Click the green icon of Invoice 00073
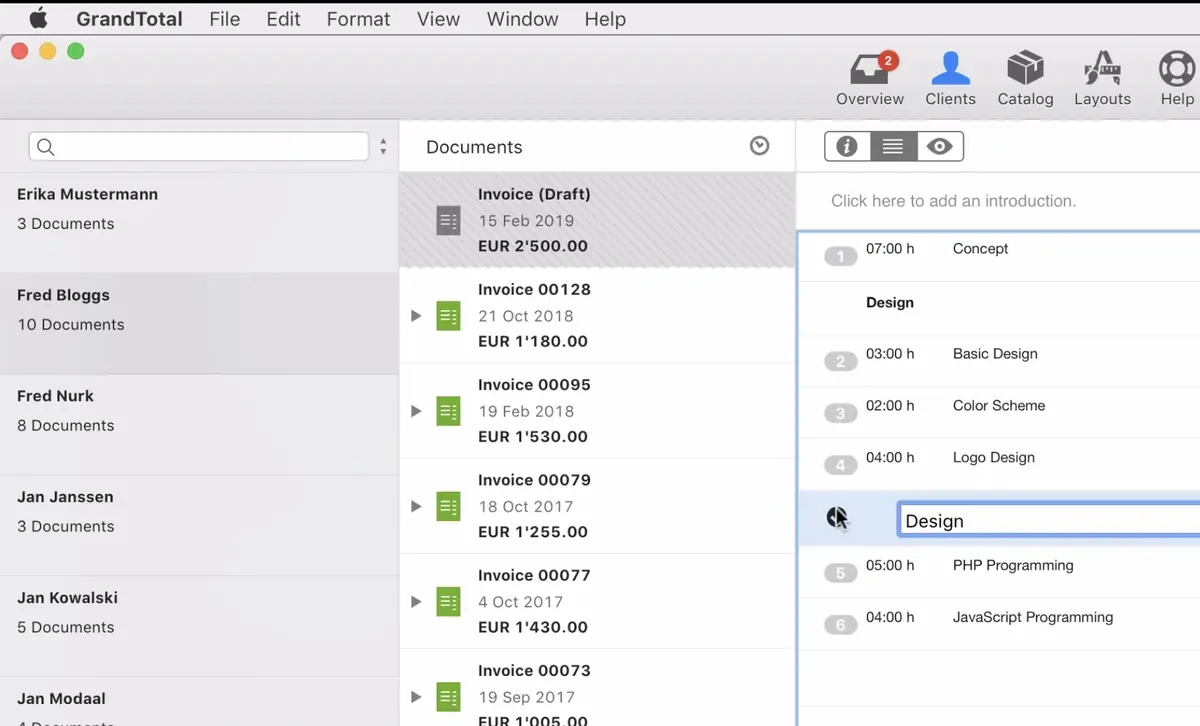The image size is (1200, 726). (x=449, y=697)
